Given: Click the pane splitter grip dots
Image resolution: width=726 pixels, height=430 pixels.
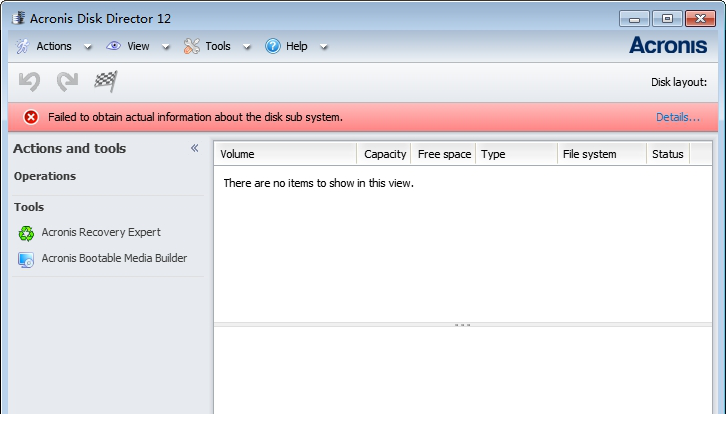Looking at the screenshot, I should click(463, 325).
